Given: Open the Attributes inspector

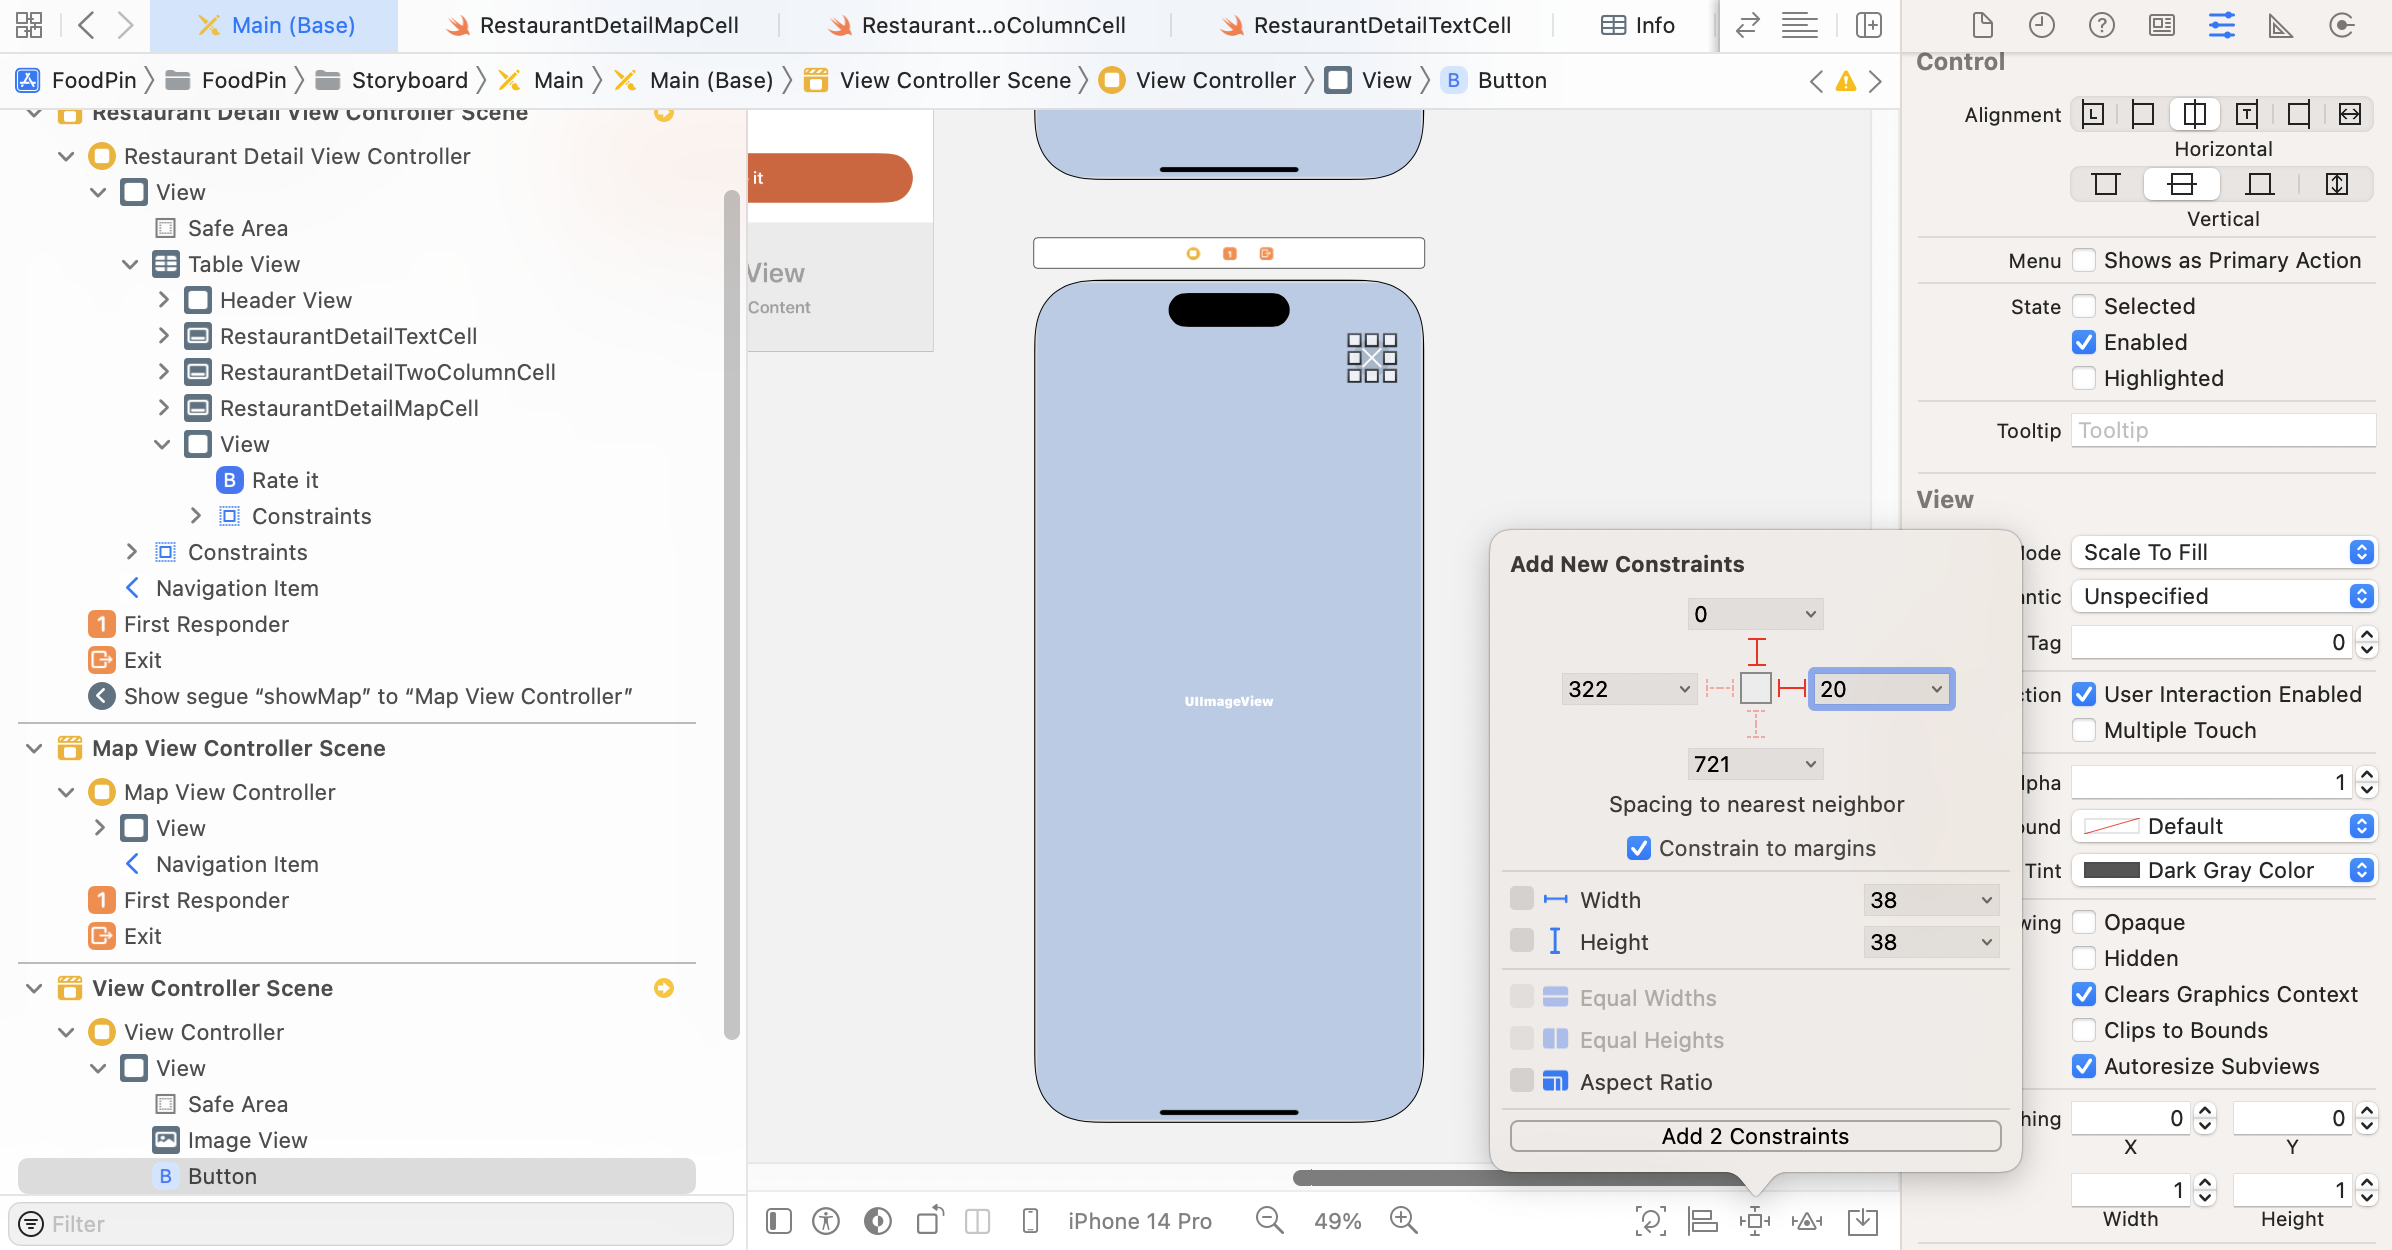Looking at the screenshot, I should coord(2223,25).
